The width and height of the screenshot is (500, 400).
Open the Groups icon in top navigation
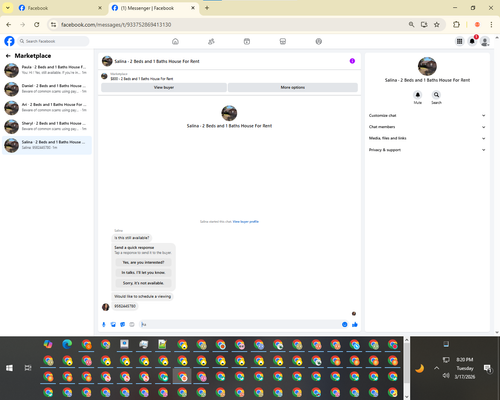(x=319, y=41)
